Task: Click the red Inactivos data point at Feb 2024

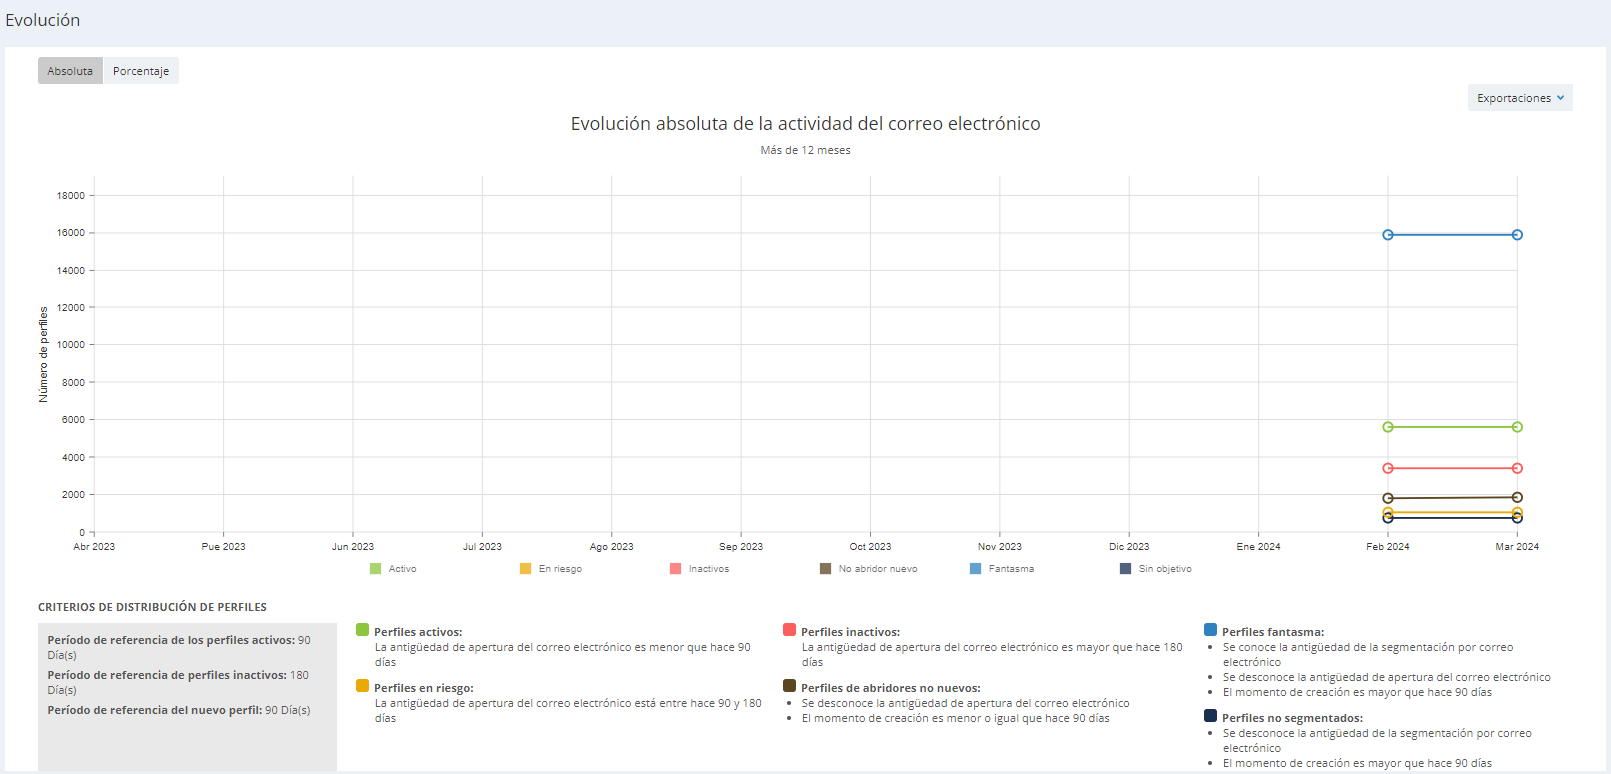Action: (x=1388, y=468)
